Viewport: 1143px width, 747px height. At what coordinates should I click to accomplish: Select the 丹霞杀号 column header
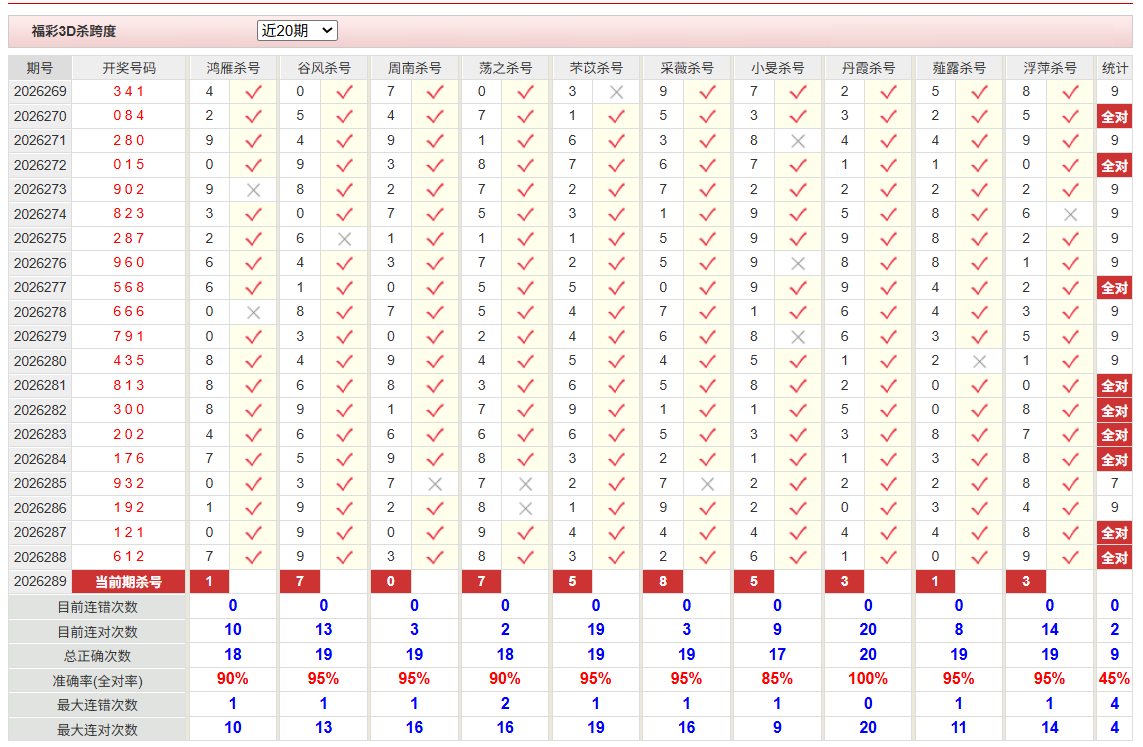[868, 68]
